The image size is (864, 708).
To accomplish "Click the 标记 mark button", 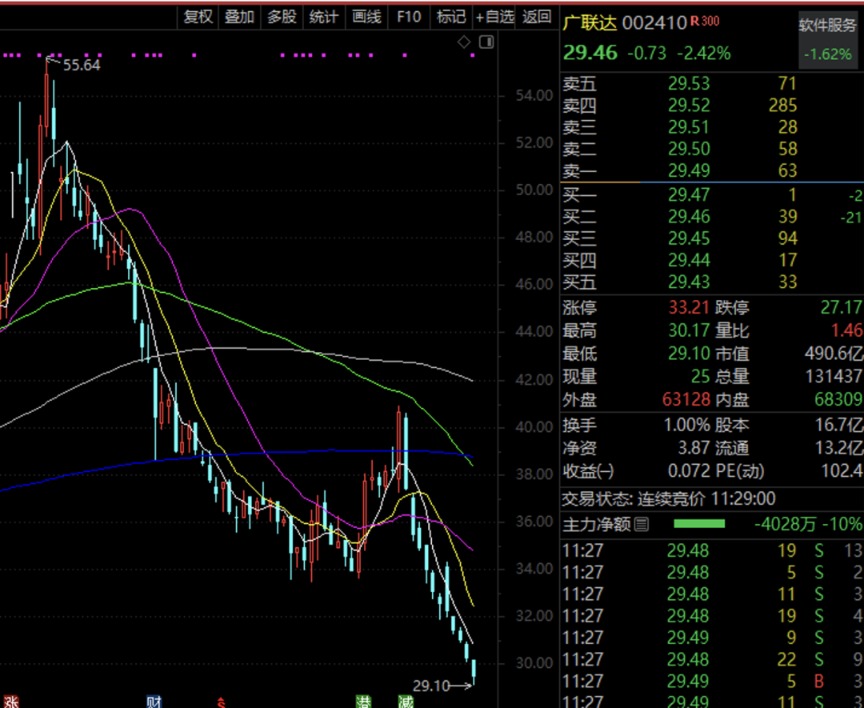I will pyautogui.click(x=451, y=17).
